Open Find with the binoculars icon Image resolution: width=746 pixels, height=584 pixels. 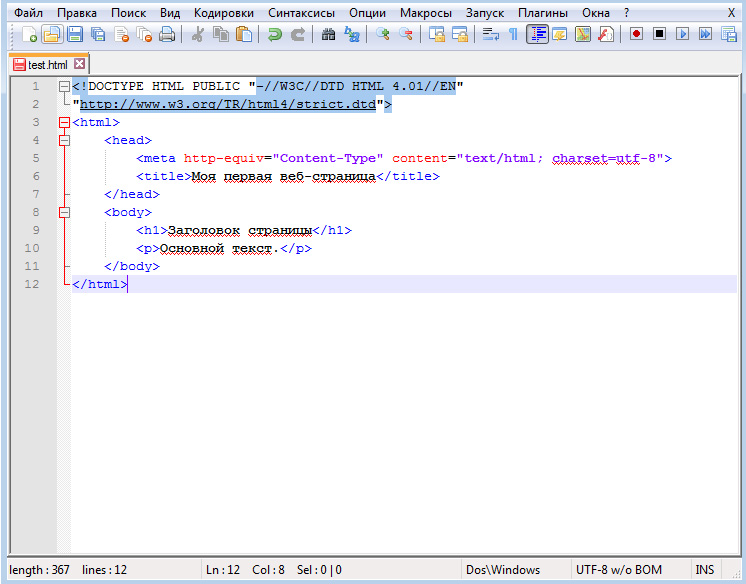[328, 34]
